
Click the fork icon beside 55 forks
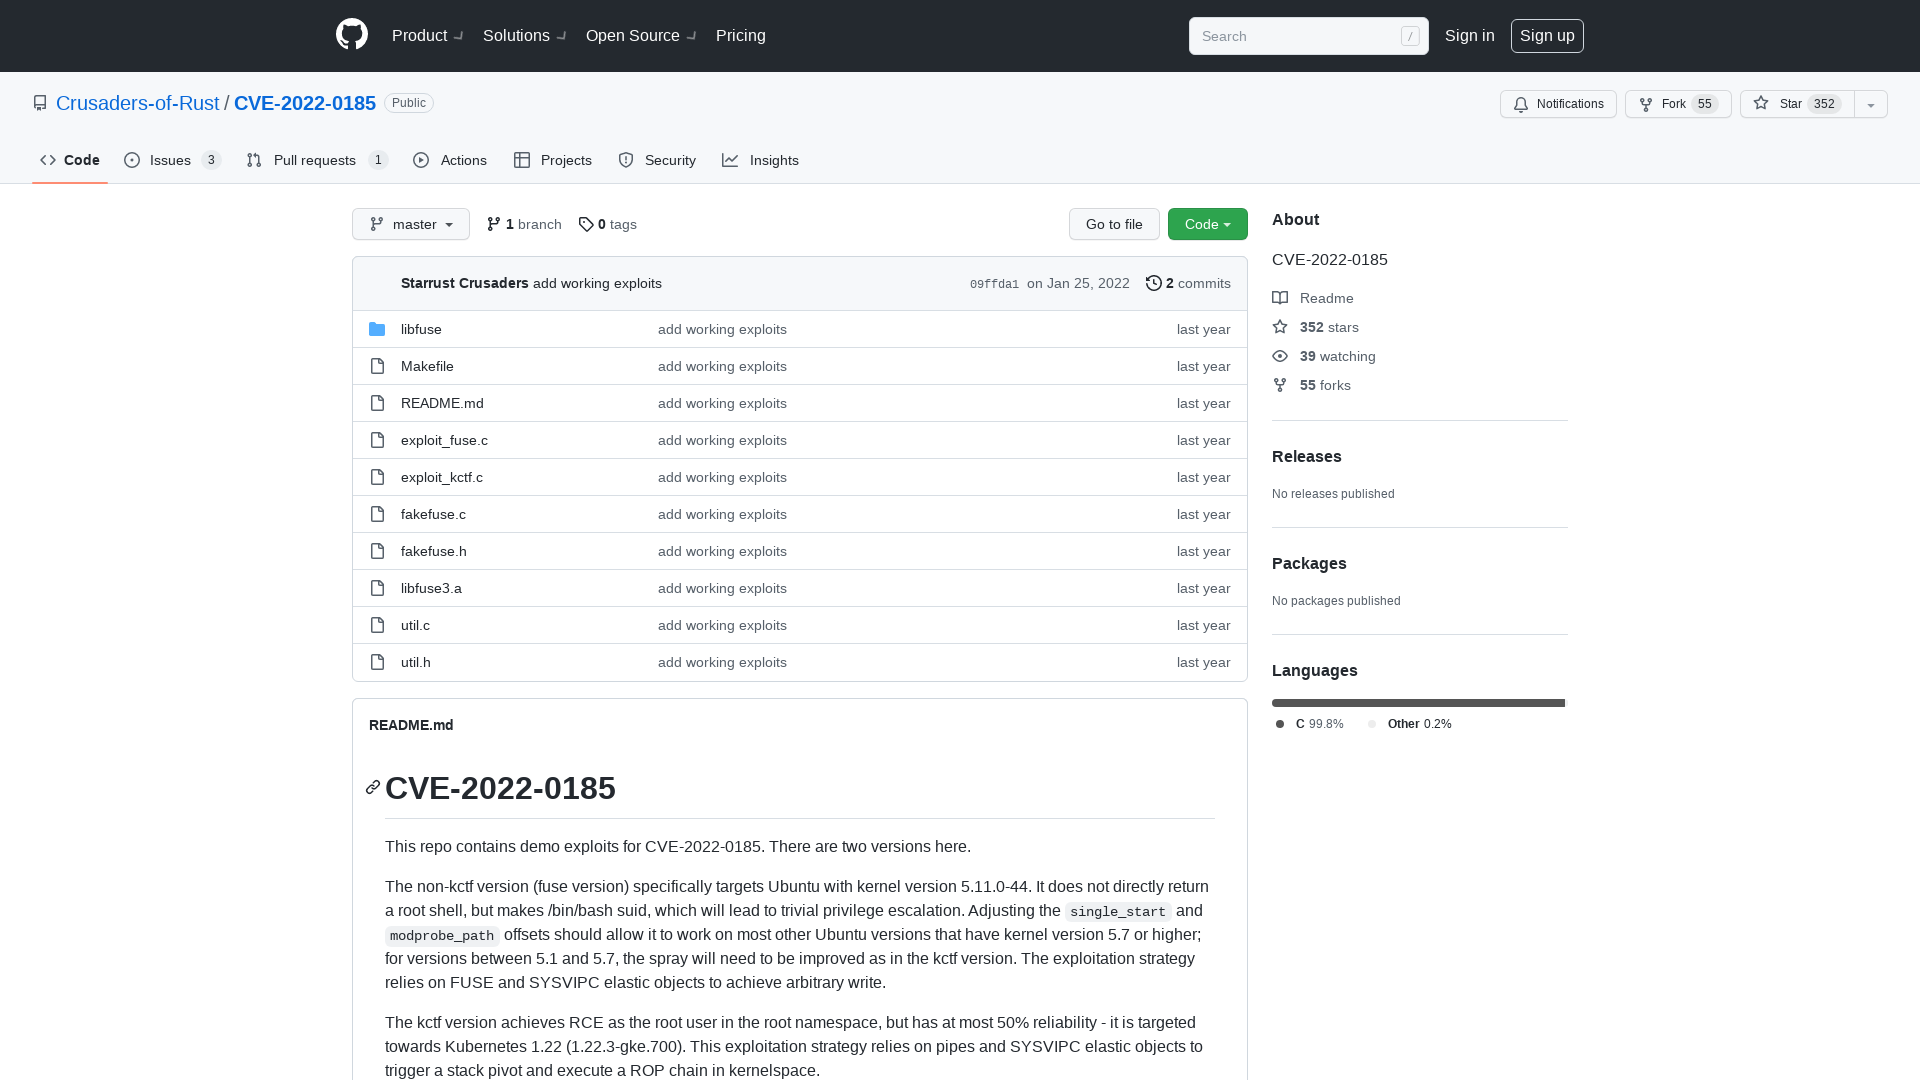tap(1280, 385)
